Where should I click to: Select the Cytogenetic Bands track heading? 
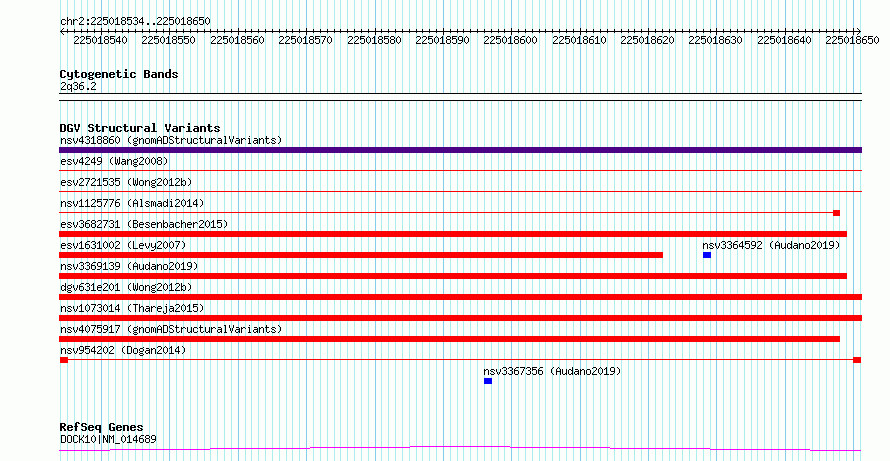click(119, 74)
